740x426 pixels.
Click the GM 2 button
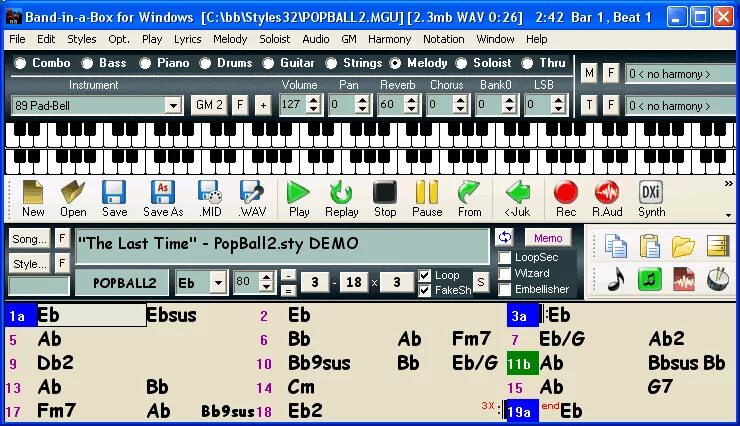[x=209, y=105]
